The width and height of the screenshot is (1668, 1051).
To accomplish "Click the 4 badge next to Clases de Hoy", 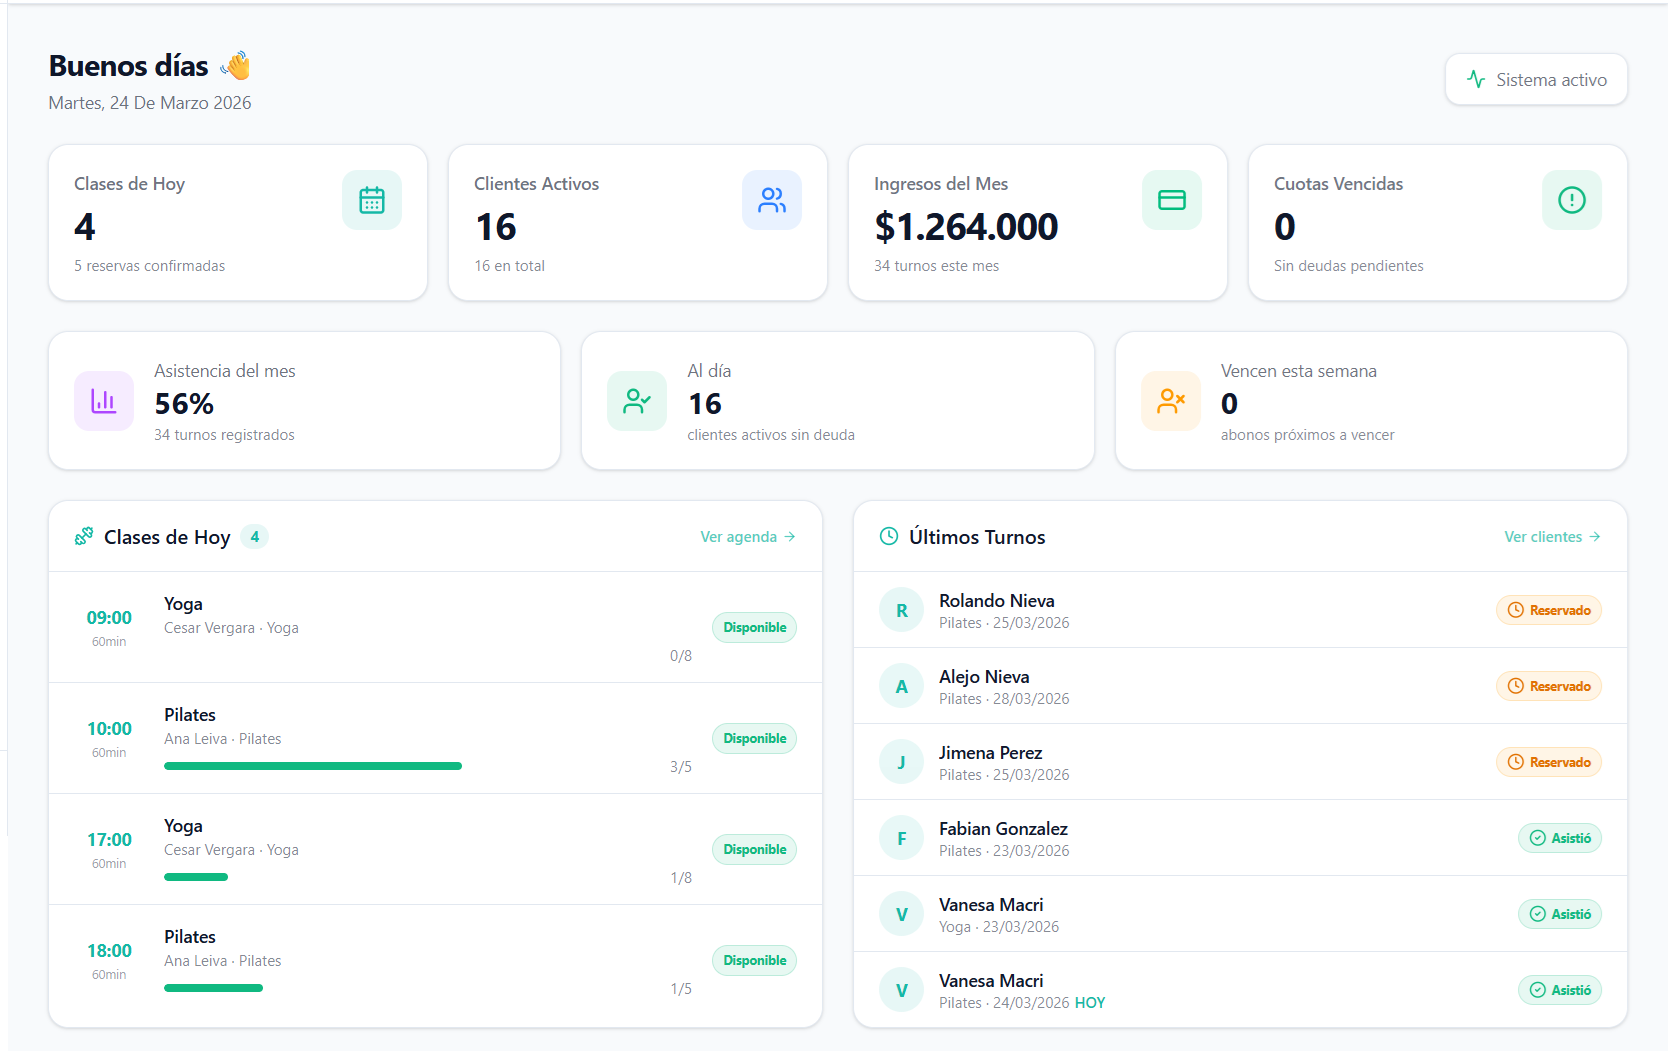I will point(255,537).
